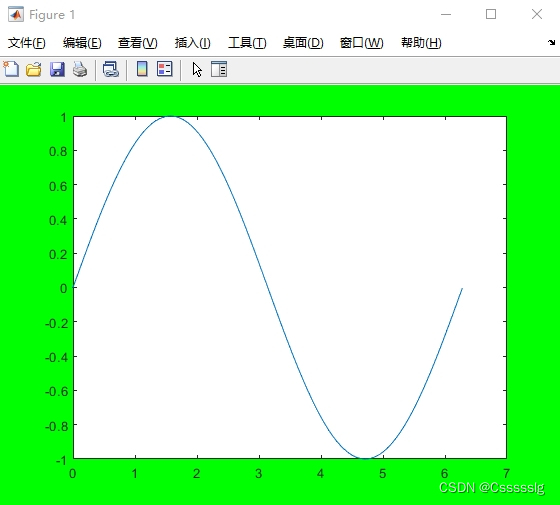
Task: Open the Property Inspector panel icon
Action: [219, 69]
